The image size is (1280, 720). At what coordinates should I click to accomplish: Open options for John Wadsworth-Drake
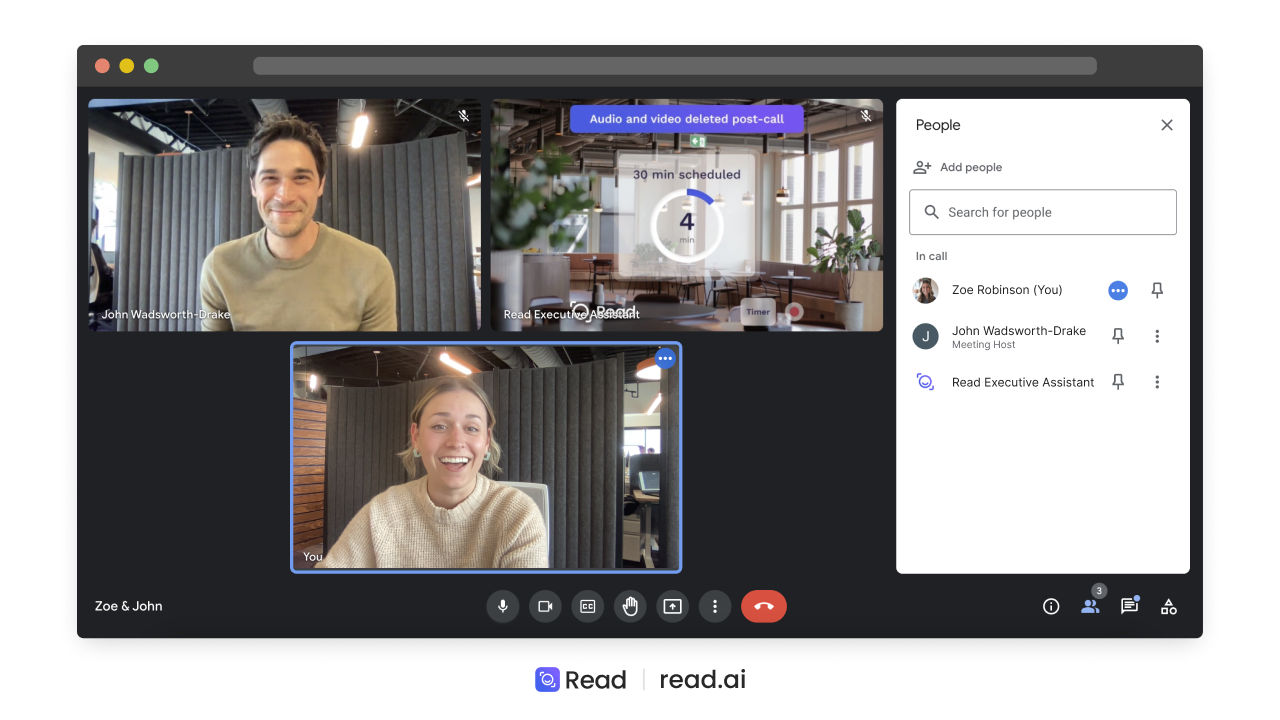tap(1157, 336)
